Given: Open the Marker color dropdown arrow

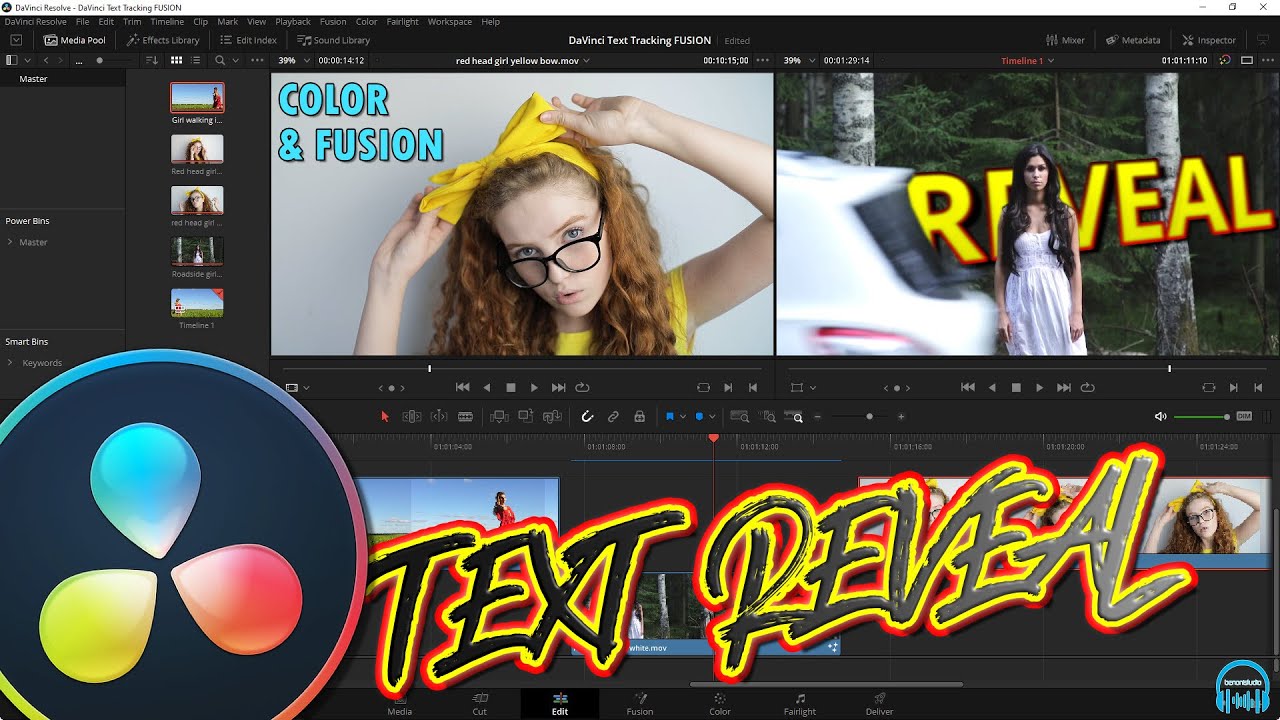Looking at the screenshot, I should coord(712,417).
